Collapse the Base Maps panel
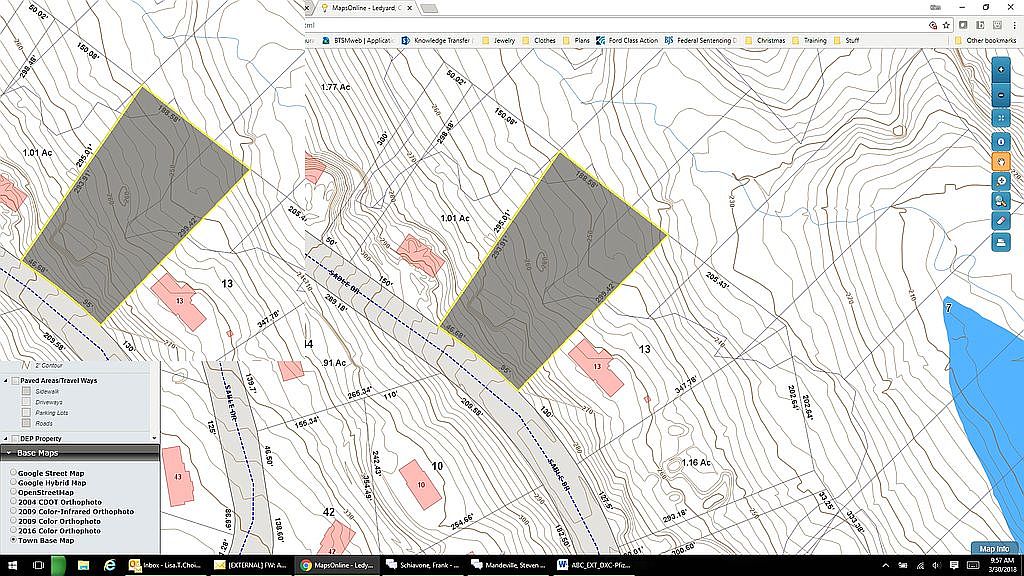The width and height of the screenshot is (1024, 576). (x=8, y=453)
